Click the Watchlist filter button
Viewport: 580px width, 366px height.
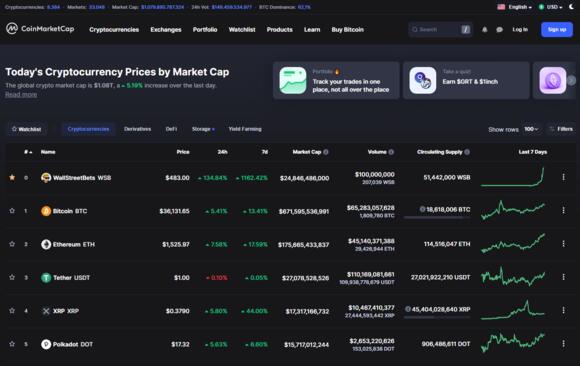[x=26, y=129]
